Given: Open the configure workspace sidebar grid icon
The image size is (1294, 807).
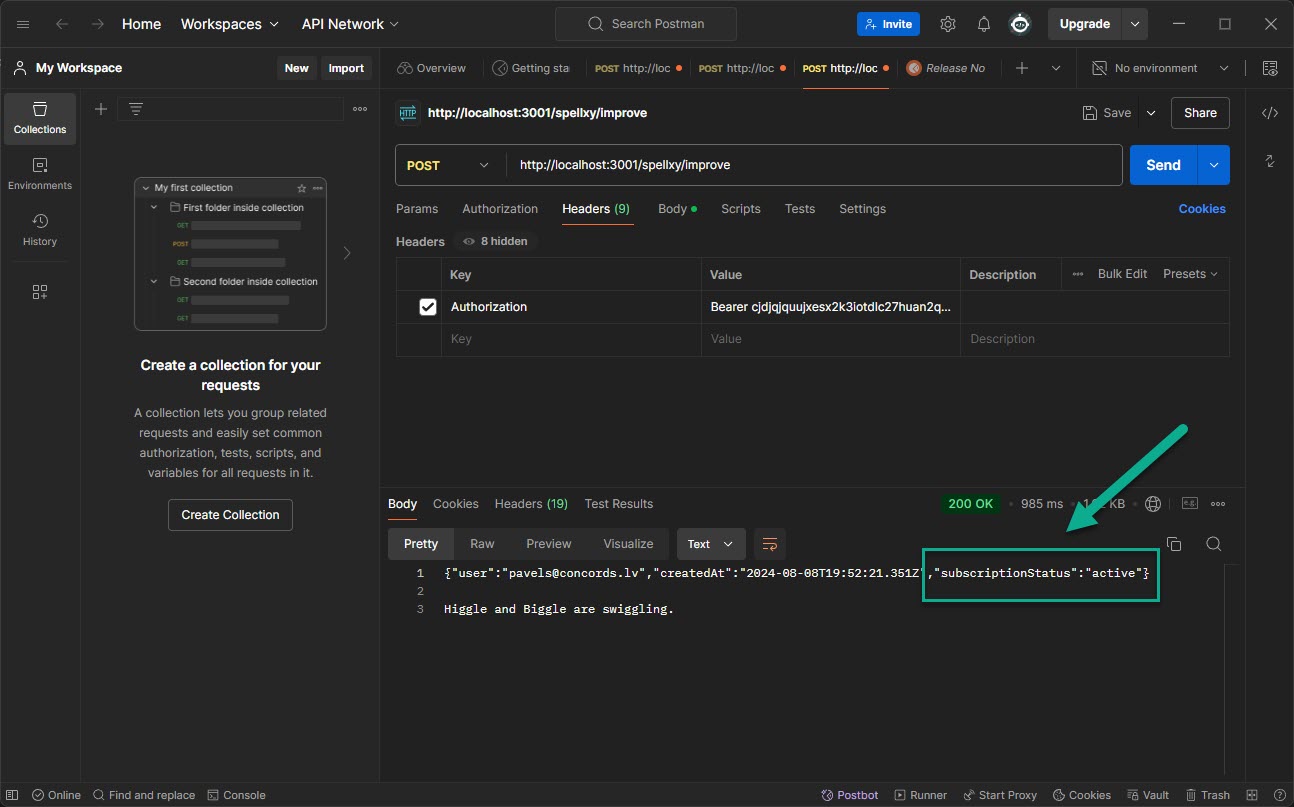Looking at the screenshot, I should [x=40, y=292].
